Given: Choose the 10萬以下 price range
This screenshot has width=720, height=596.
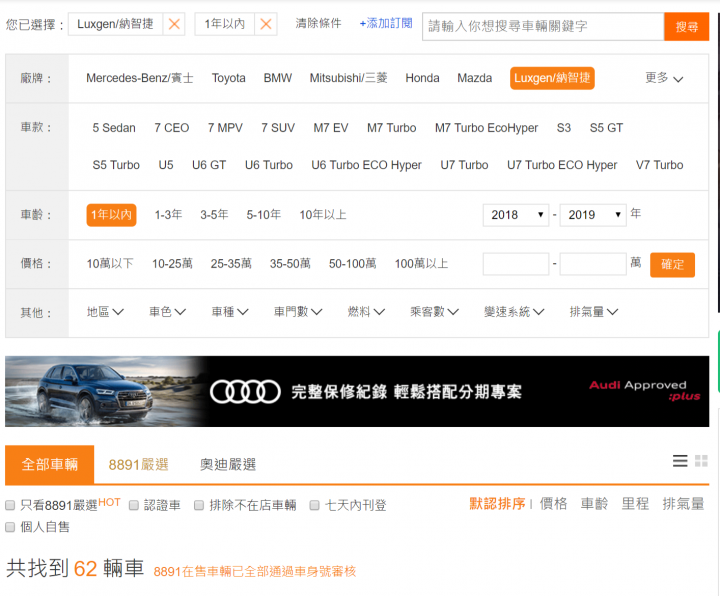Looking at the screenshot, I should [x=110, y=264].
